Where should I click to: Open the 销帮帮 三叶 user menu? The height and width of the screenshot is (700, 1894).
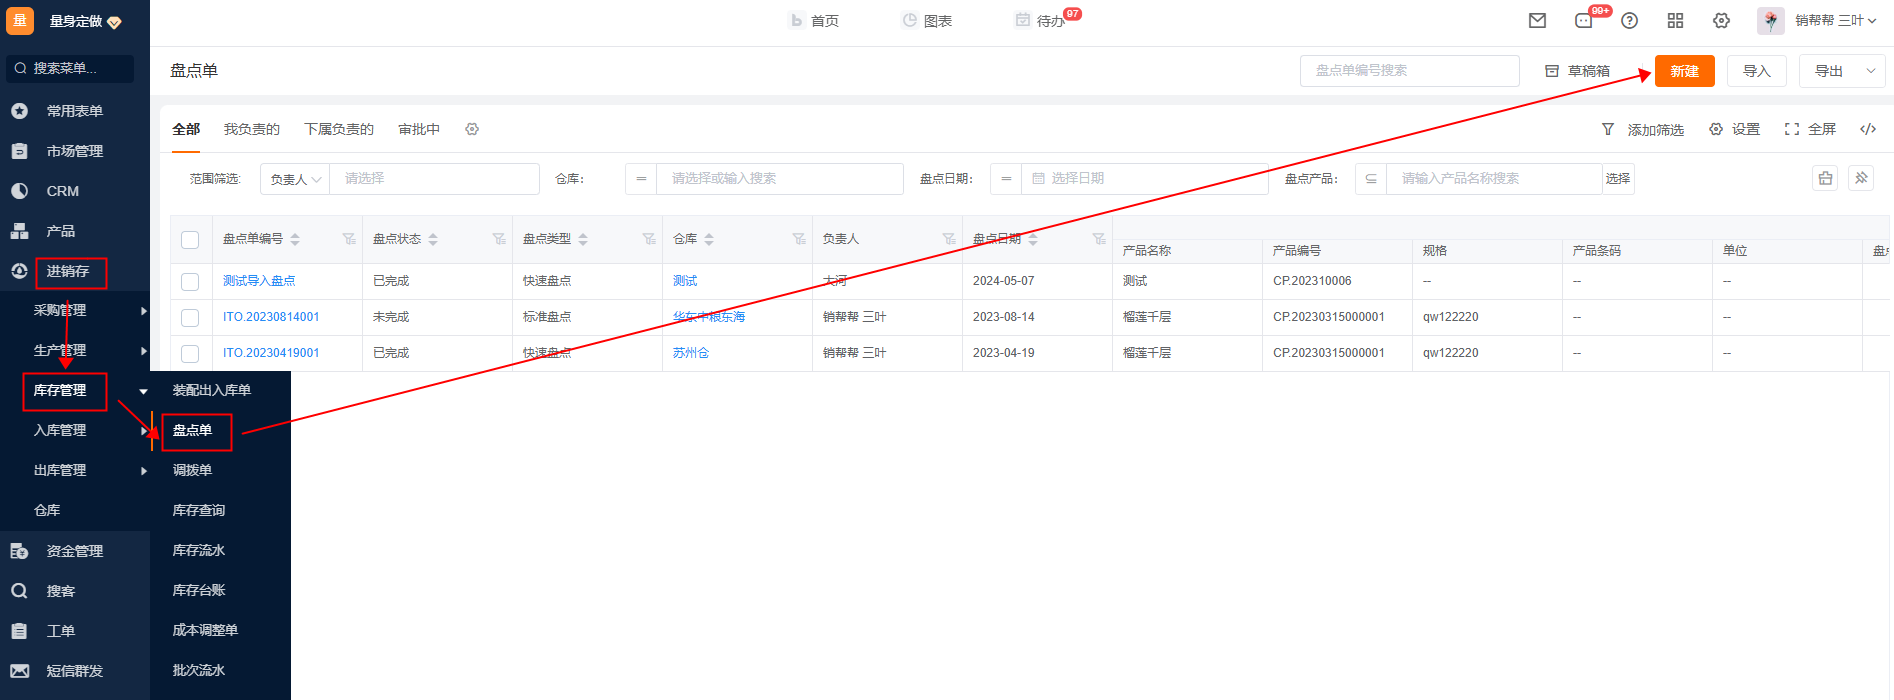click(x=1835, y=20)
